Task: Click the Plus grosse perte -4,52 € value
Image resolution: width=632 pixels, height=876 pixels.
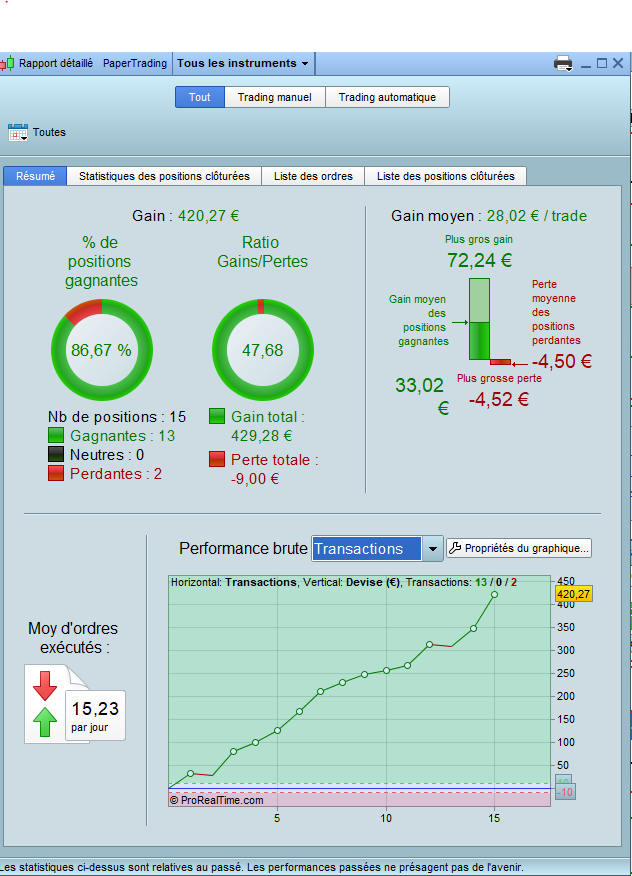Action: point(498,399)
